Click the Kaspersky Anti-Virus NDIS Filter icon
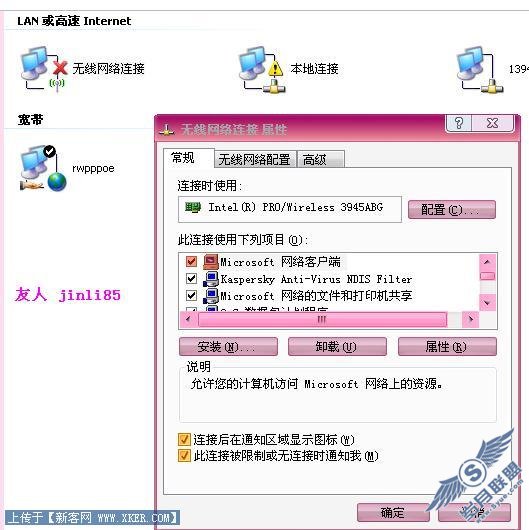529x530 pixels. point(211,279)
